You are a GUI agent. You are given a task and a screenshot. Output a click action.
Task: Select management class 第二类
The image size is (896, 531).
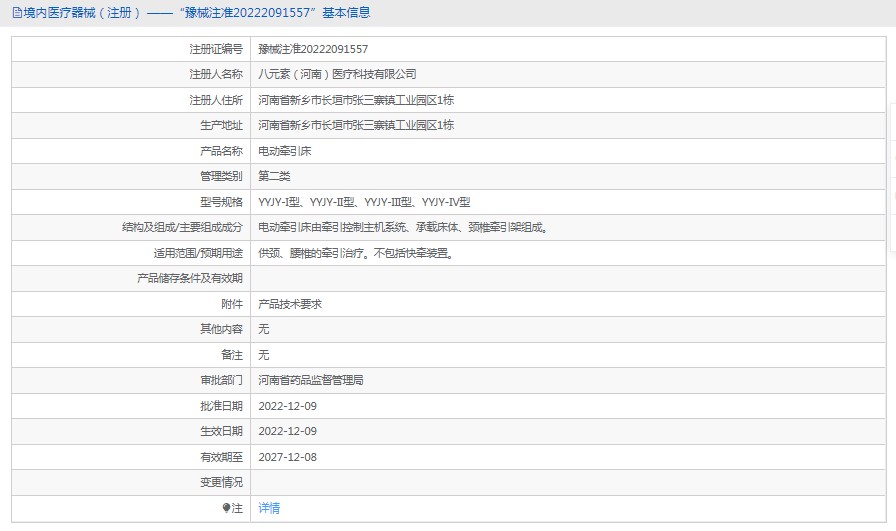(x=274, y=176)
